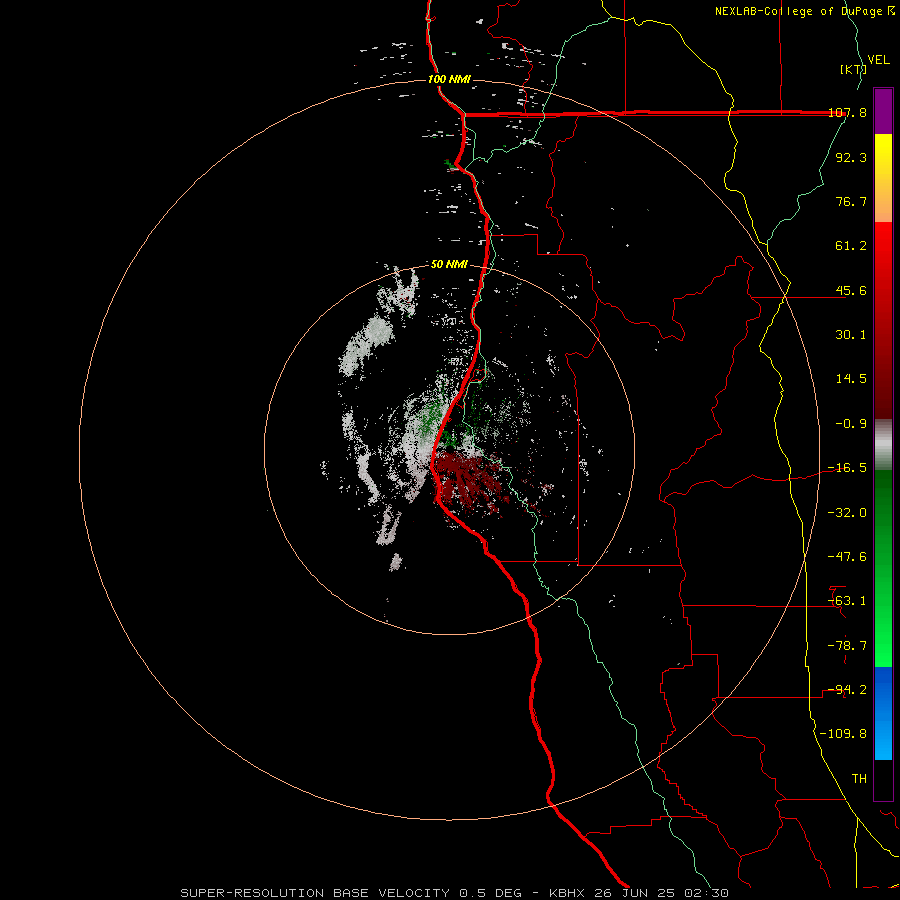Click the yellow-orange segment of the color bar

coord(883,178)
